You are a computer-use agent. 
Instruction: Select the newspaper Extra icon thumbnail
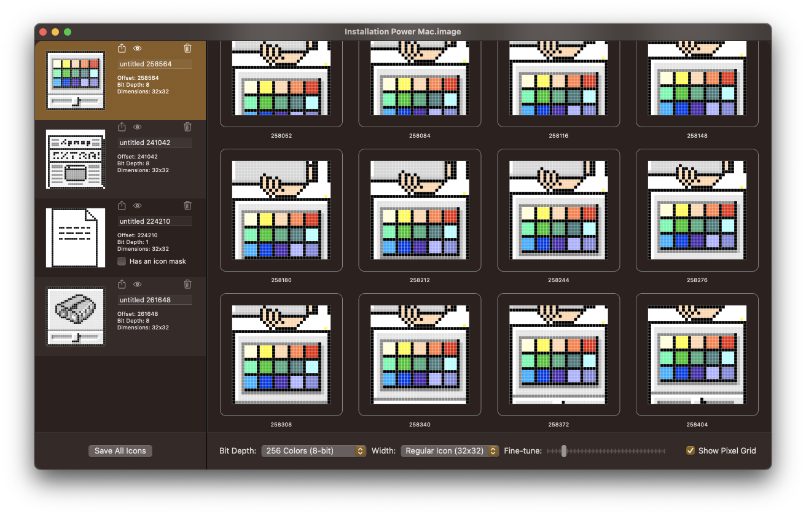click(x=76, y=159)
